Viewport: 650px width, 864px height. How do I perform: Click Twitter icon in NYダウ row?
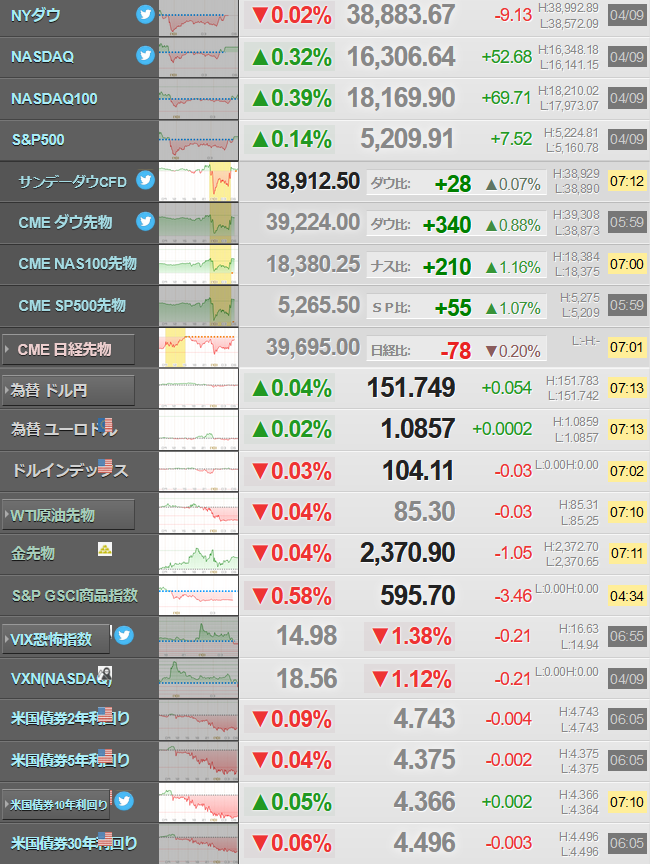145,14
